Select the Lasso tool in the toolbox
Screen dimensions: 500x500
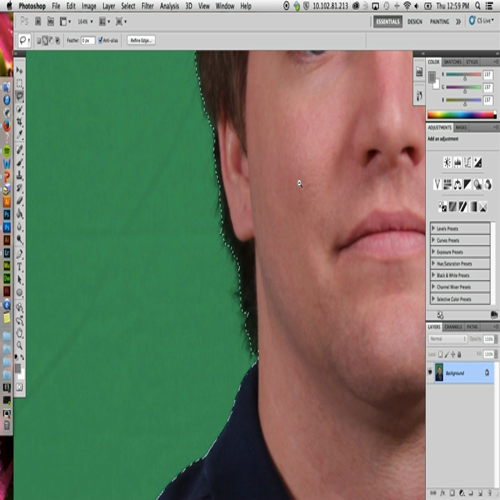[19, 96]
